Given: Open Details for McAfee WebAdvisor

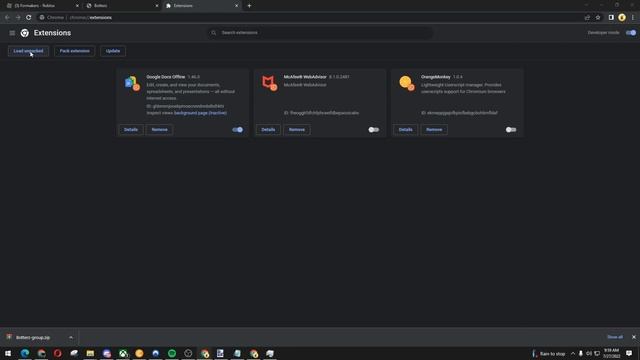Looking at the screenshot, I should point(268,130).
